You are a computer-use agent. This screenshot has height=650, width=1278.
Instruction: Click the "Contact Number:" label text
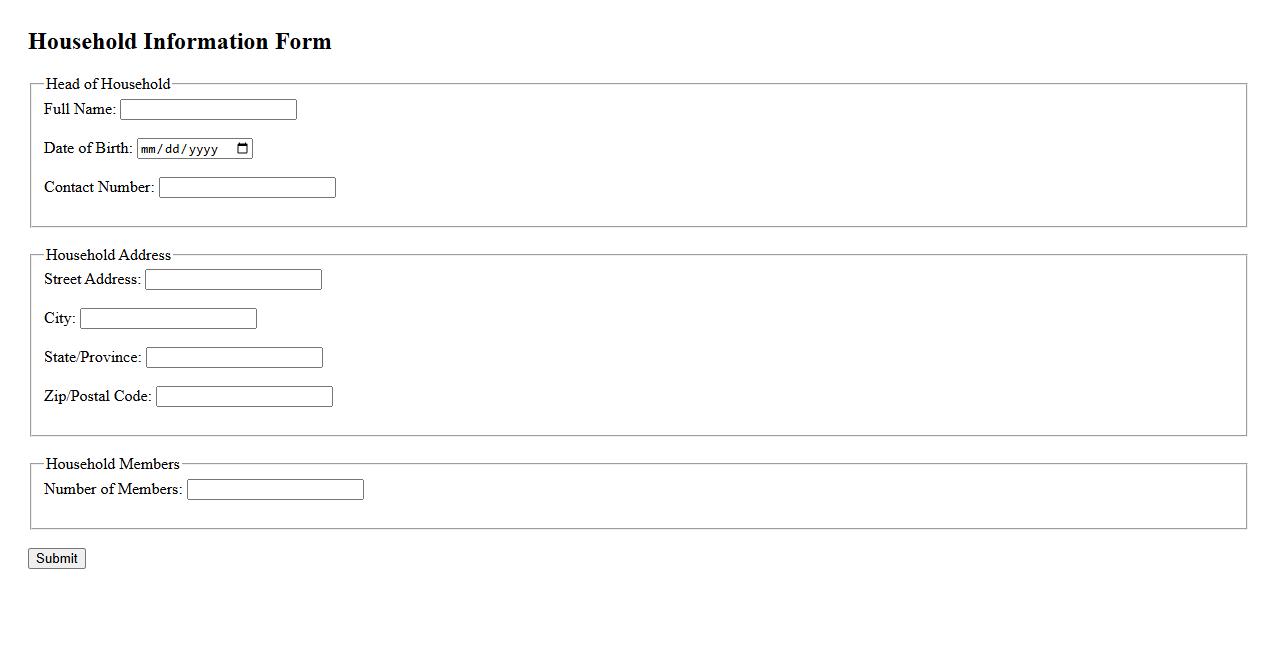(99, 187)
